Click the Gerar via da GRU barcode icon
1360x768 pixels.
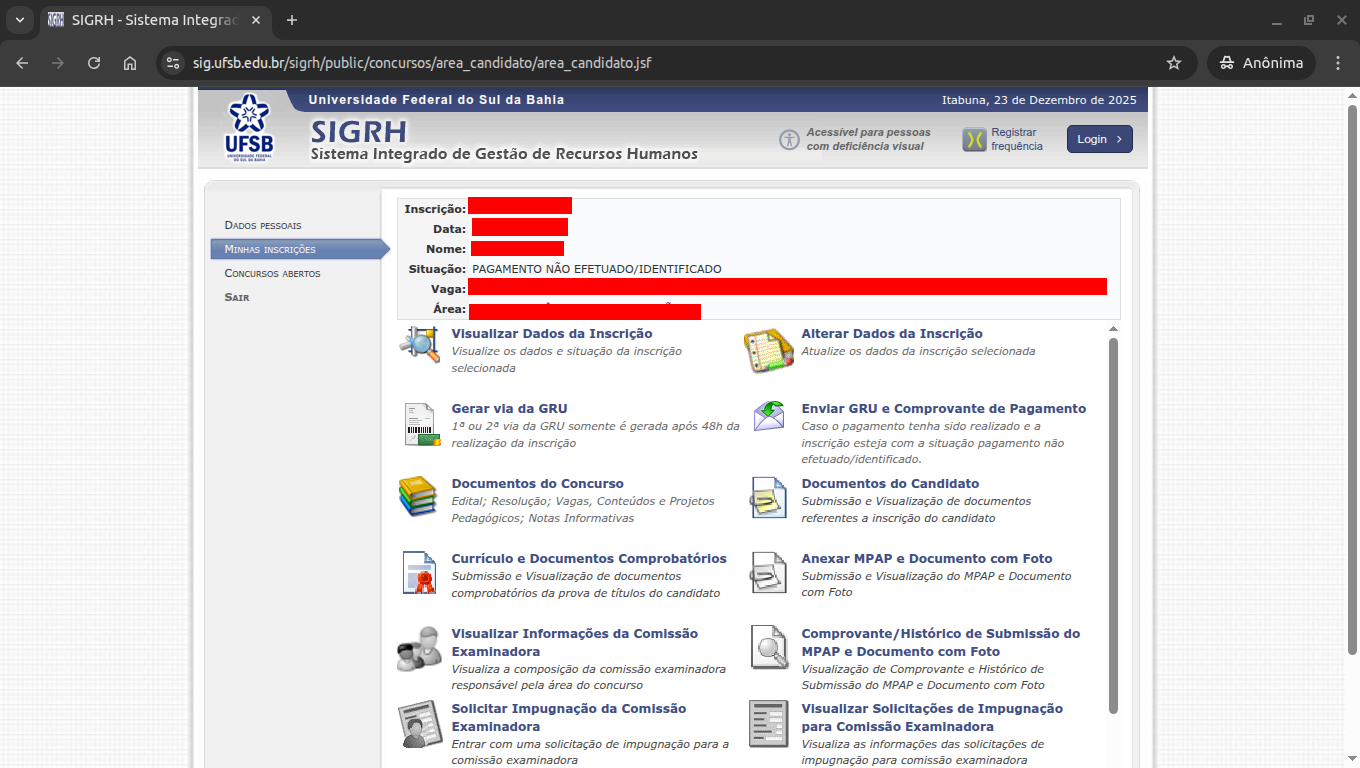pos(421,424)
